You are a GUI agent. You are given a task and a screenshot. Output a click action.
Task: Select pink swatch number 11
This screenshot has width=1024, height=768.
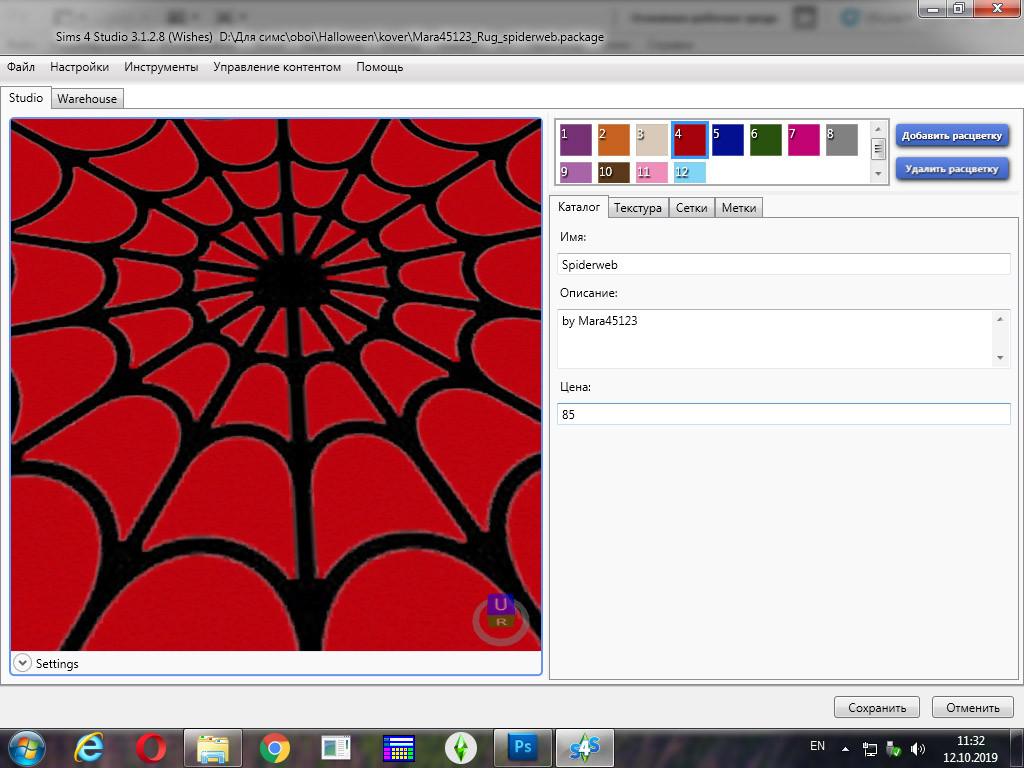pos(652,172)
